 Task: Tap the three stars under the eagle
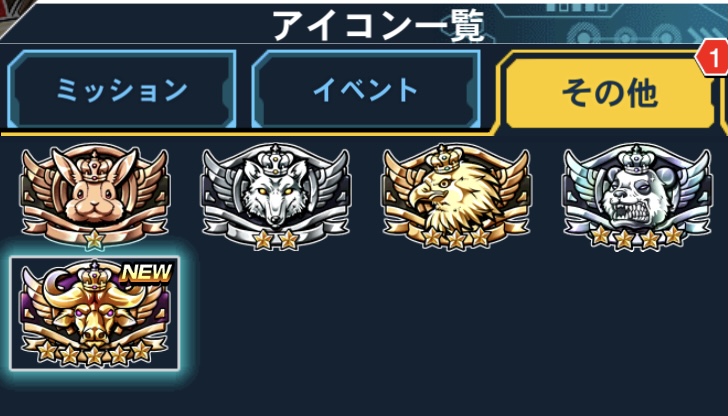coord(456,238)
